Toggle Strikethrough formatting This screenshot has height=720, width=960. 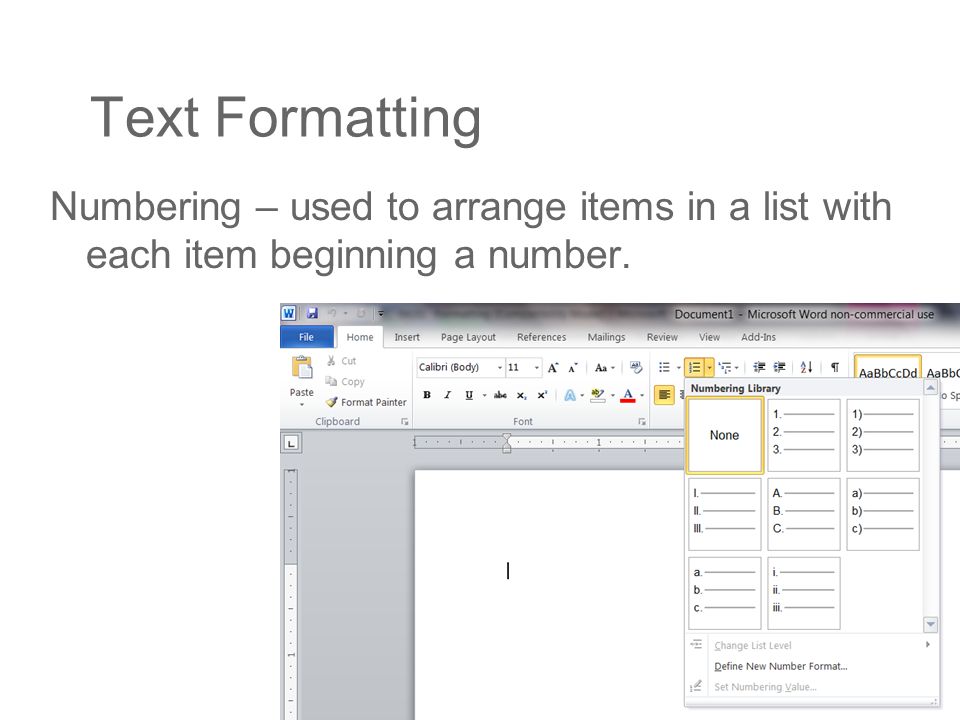tap(500, 396)
